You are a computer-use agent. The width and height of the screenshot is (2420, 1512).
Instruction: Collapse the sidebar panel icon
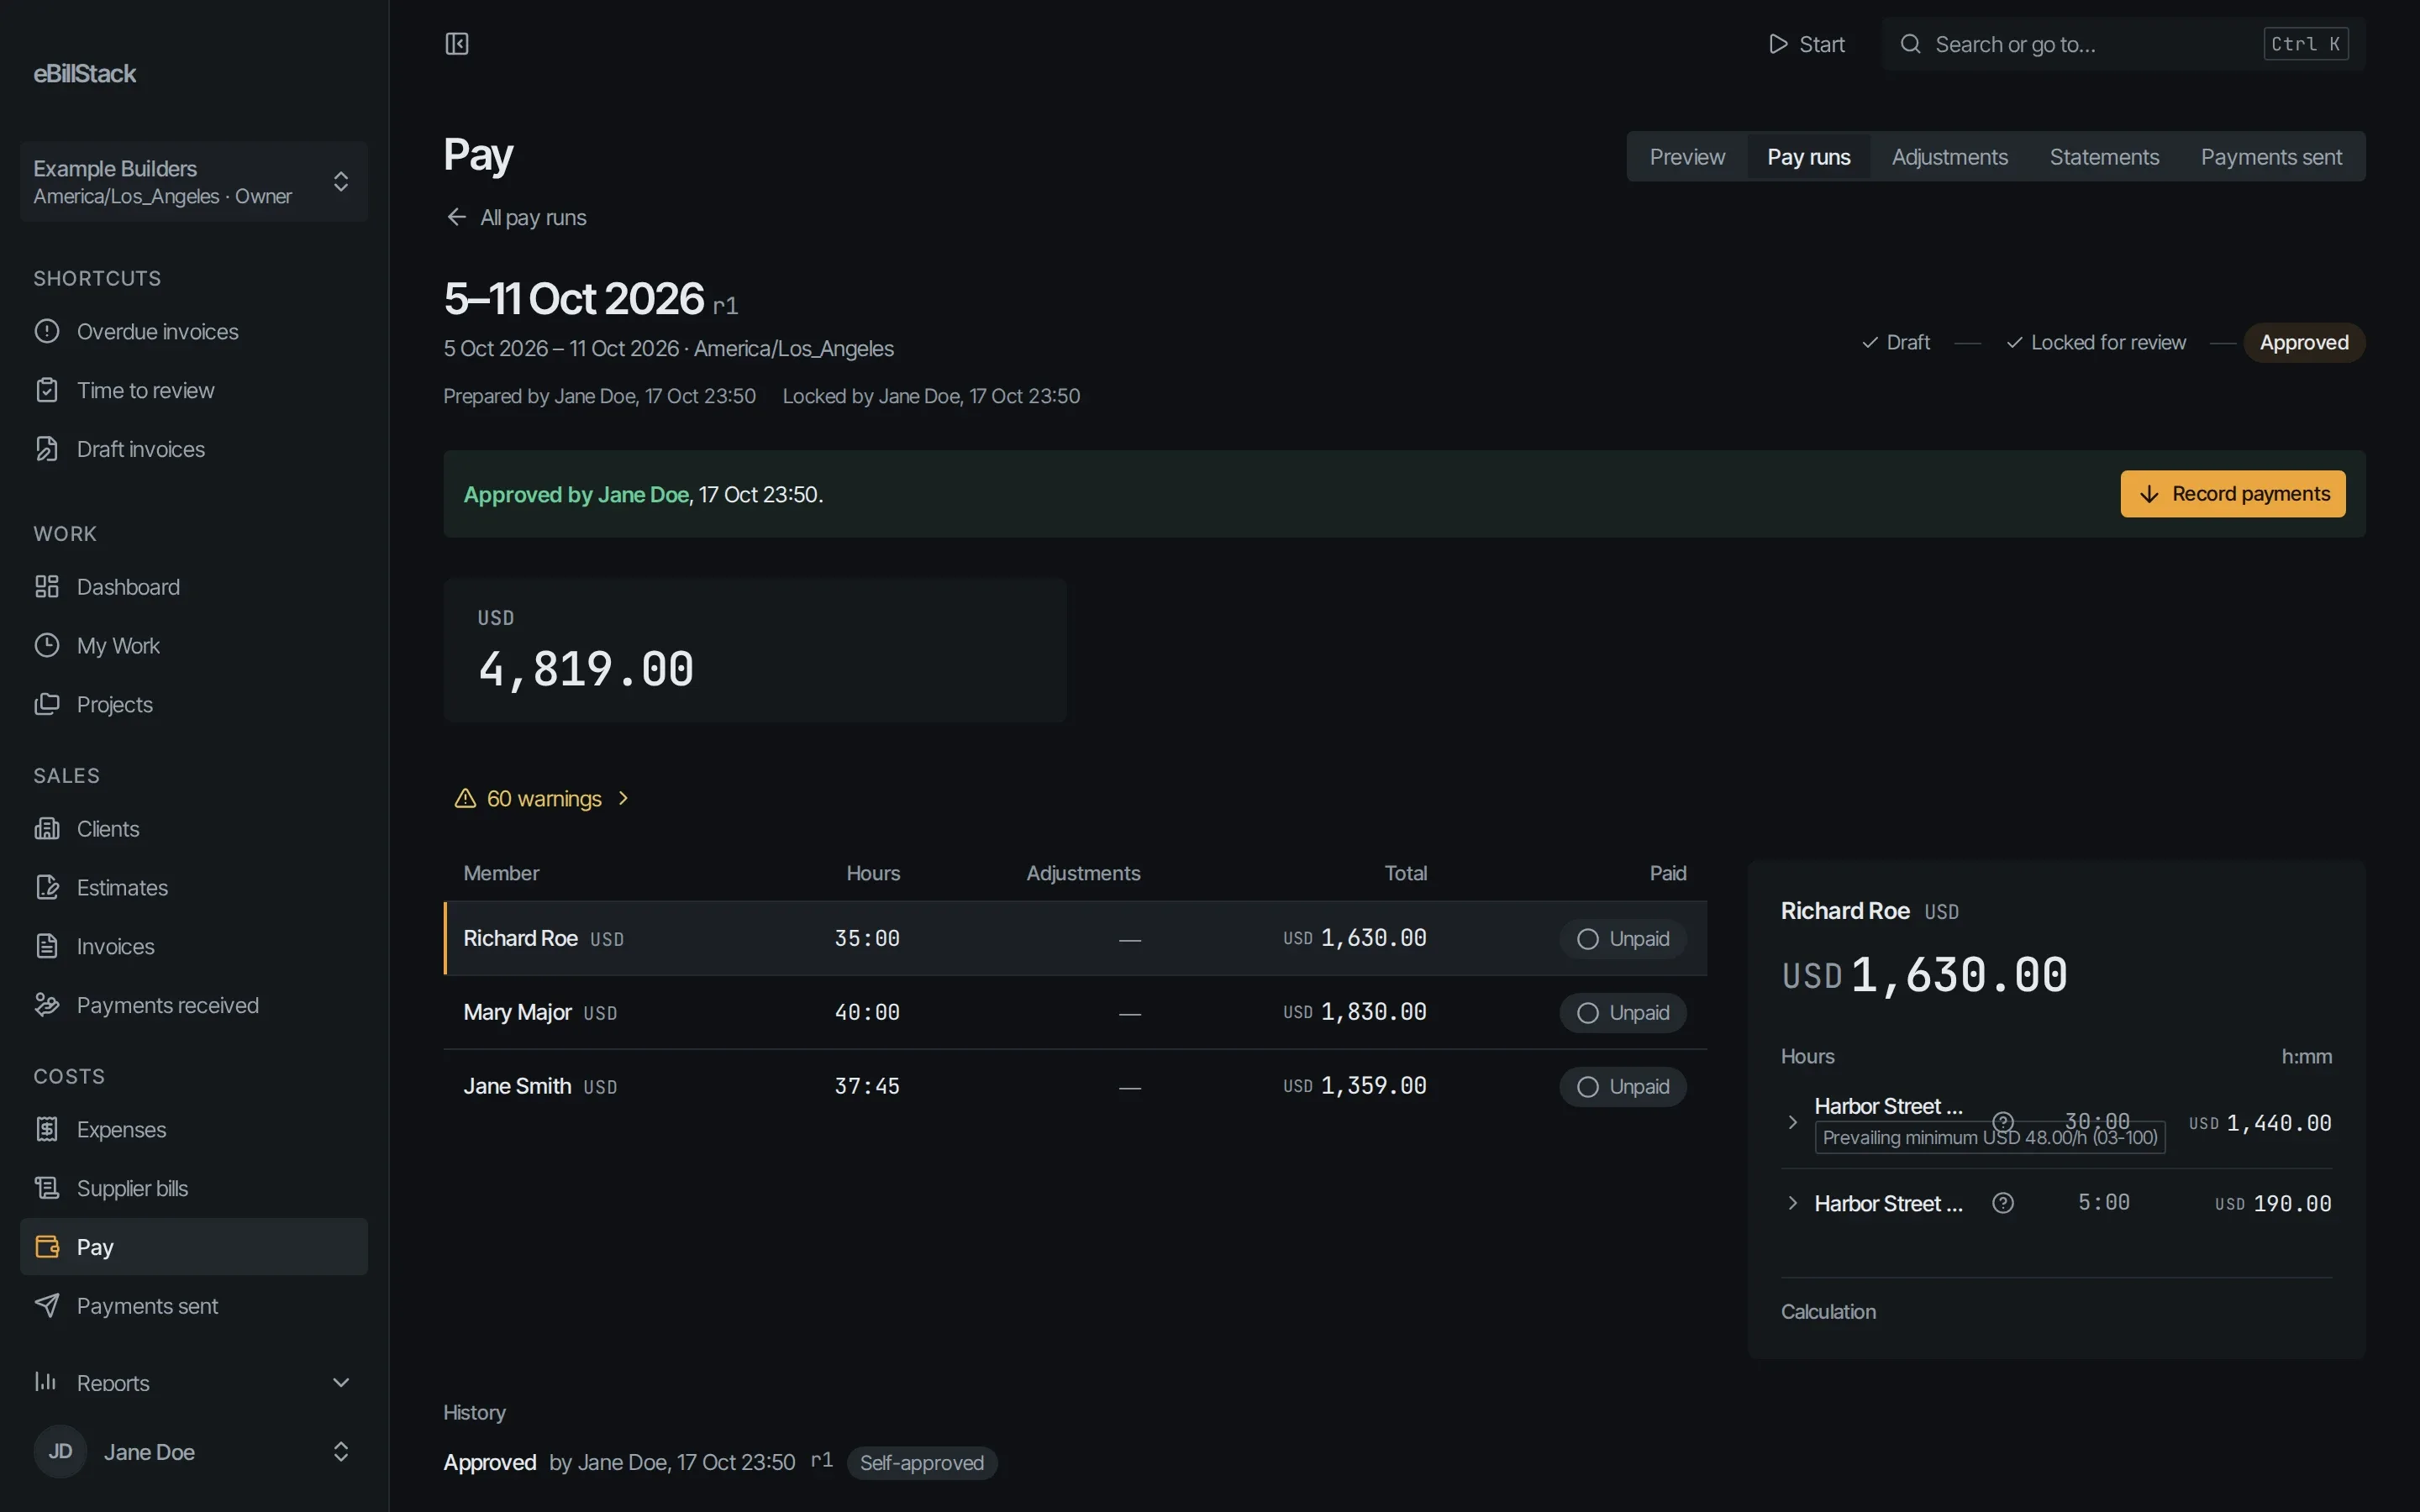[457, 44]
